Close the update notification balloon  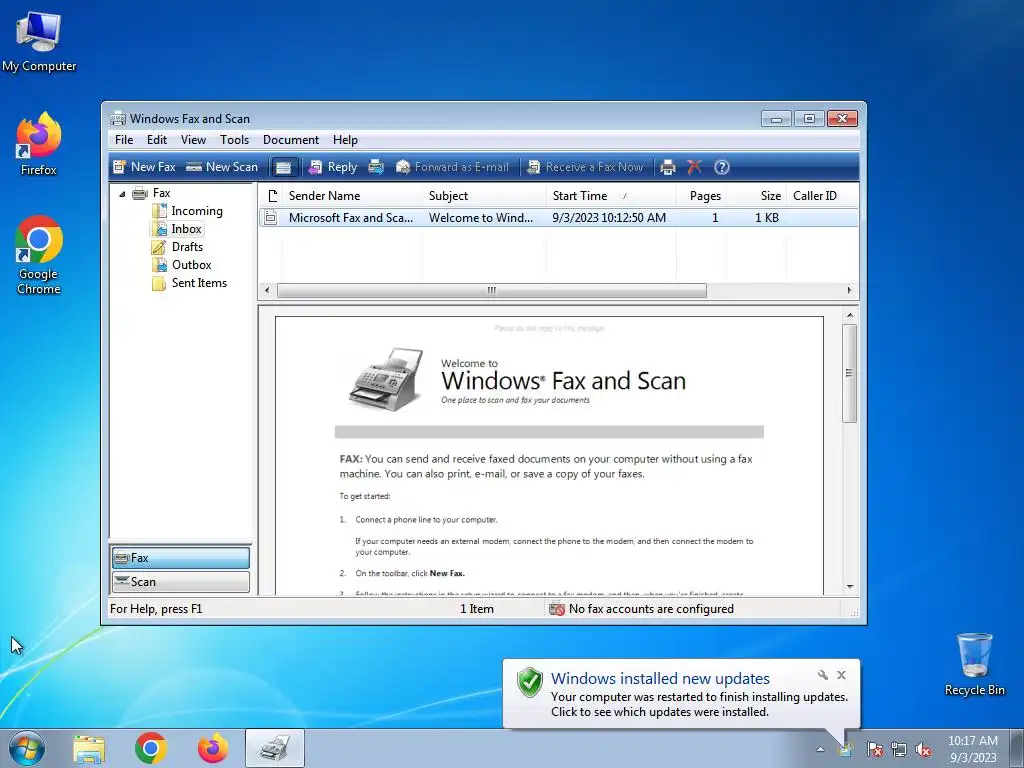point(841,675)
